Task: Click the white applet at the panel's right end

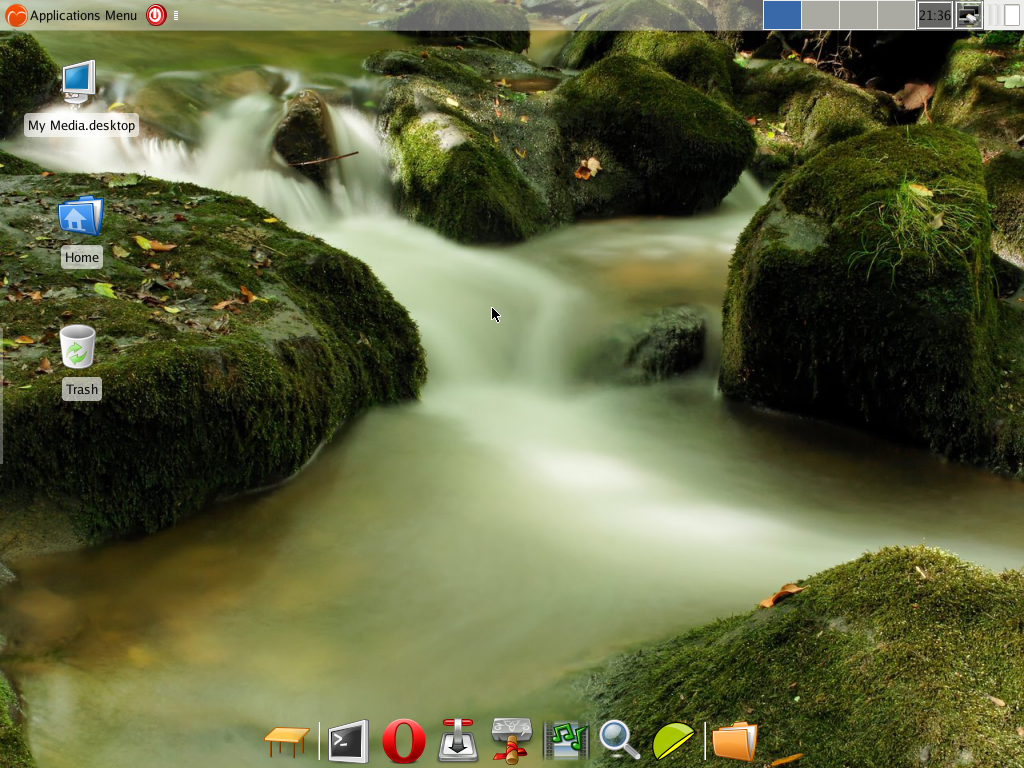Action: [x=1011, y=15]
